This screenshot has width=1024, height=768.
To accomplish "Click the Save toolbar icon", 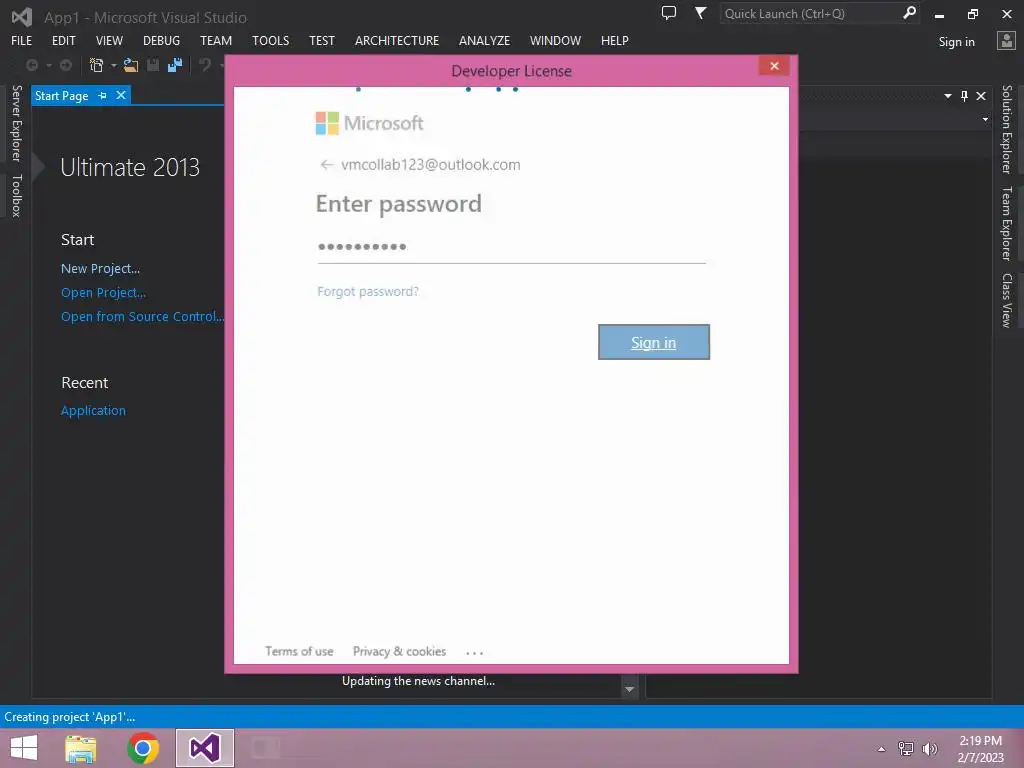I will [153, 65].
